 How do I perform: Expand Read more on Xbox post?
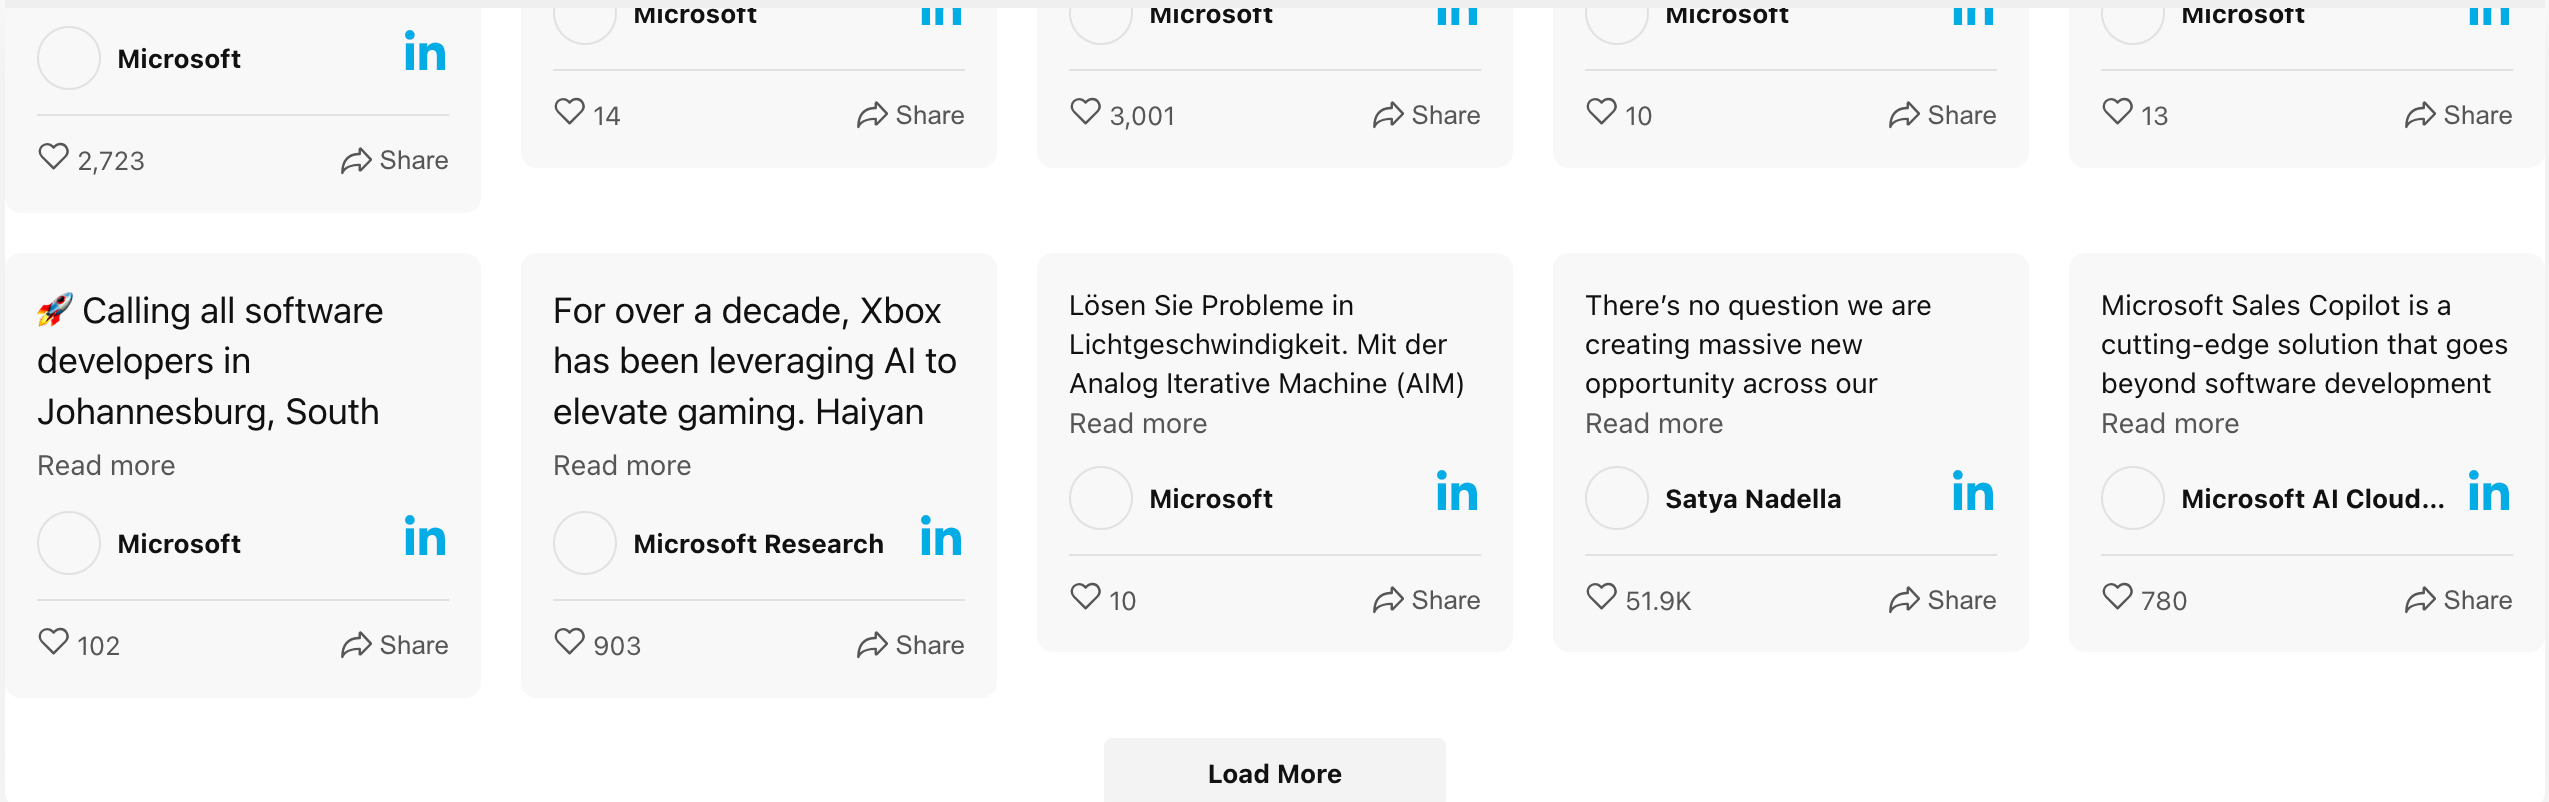click(x=622, y=465)
